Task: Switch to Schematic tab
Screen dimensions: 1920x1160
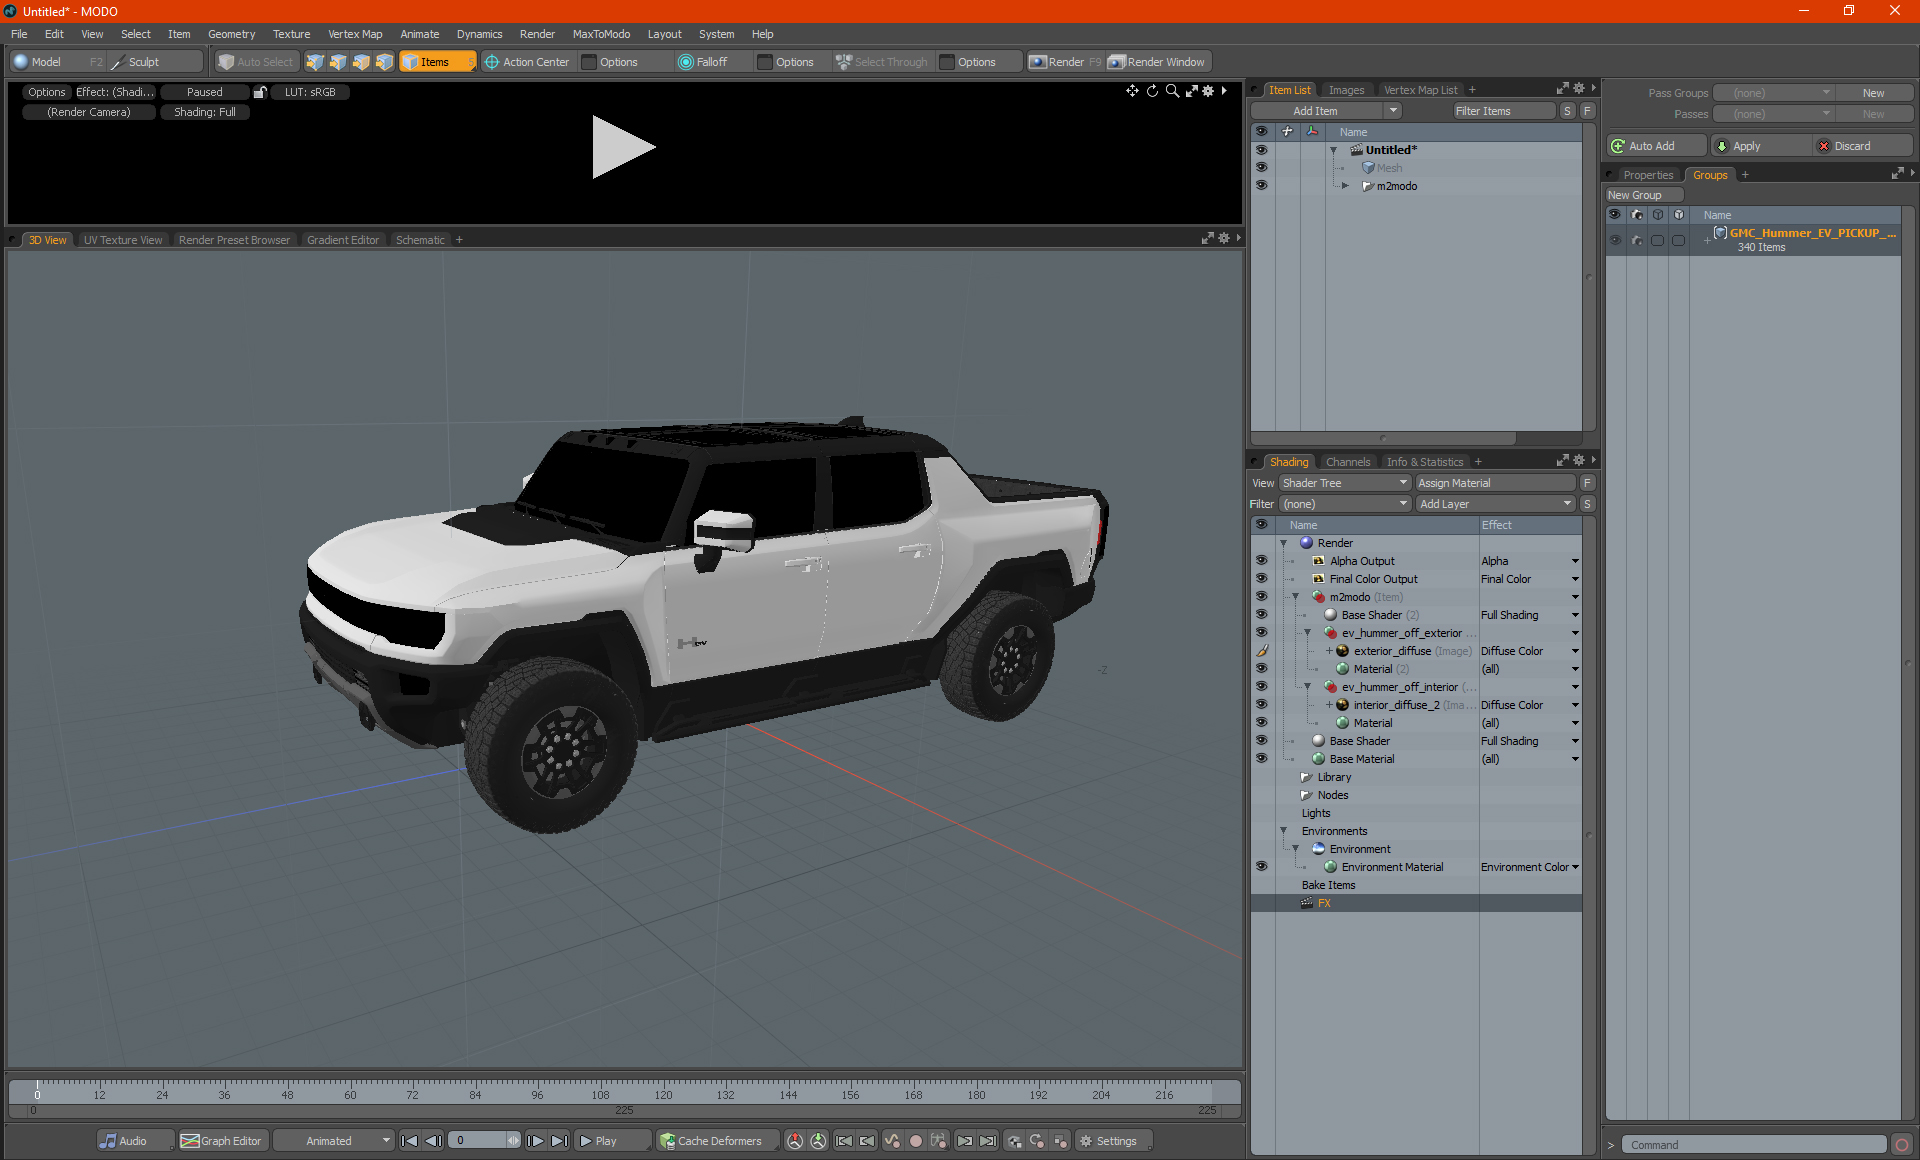Action: point(420,240)
